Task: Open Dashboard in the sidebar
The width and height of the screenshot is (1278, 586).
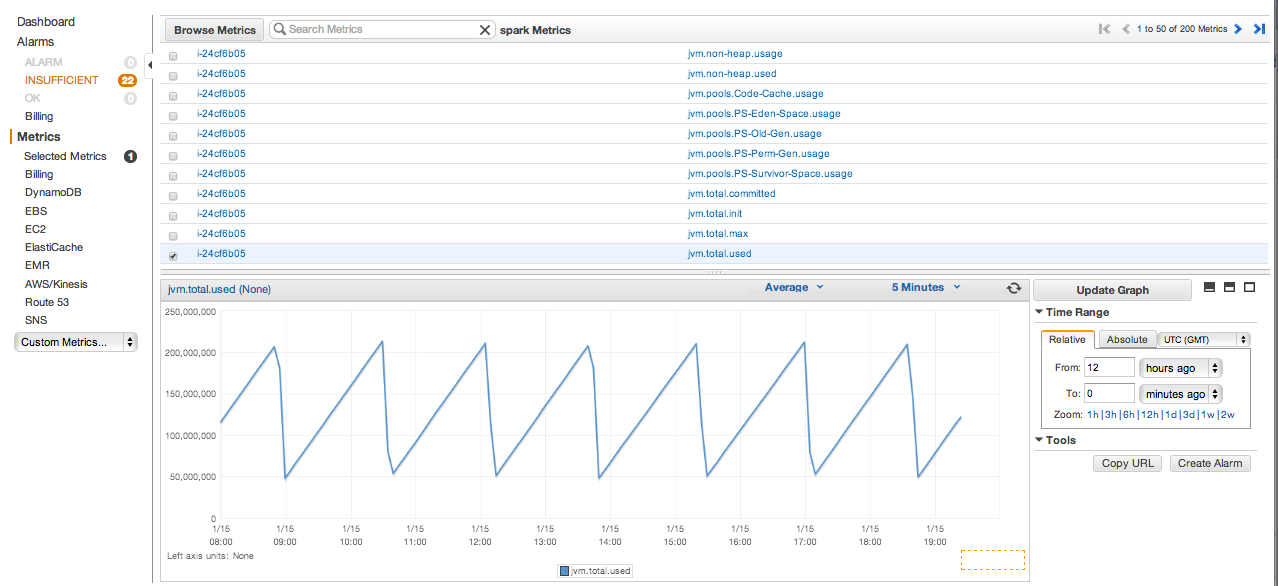Action: point(46,22)
